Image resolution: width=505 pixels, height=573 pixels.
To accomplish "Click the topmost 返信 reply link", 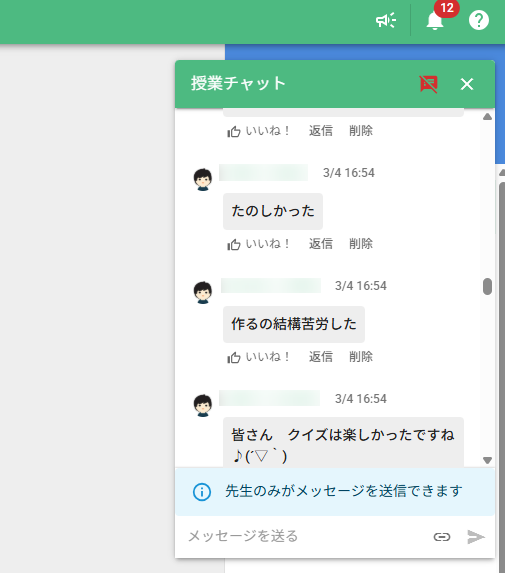I will pyautogui.click(x=321, y=131).
